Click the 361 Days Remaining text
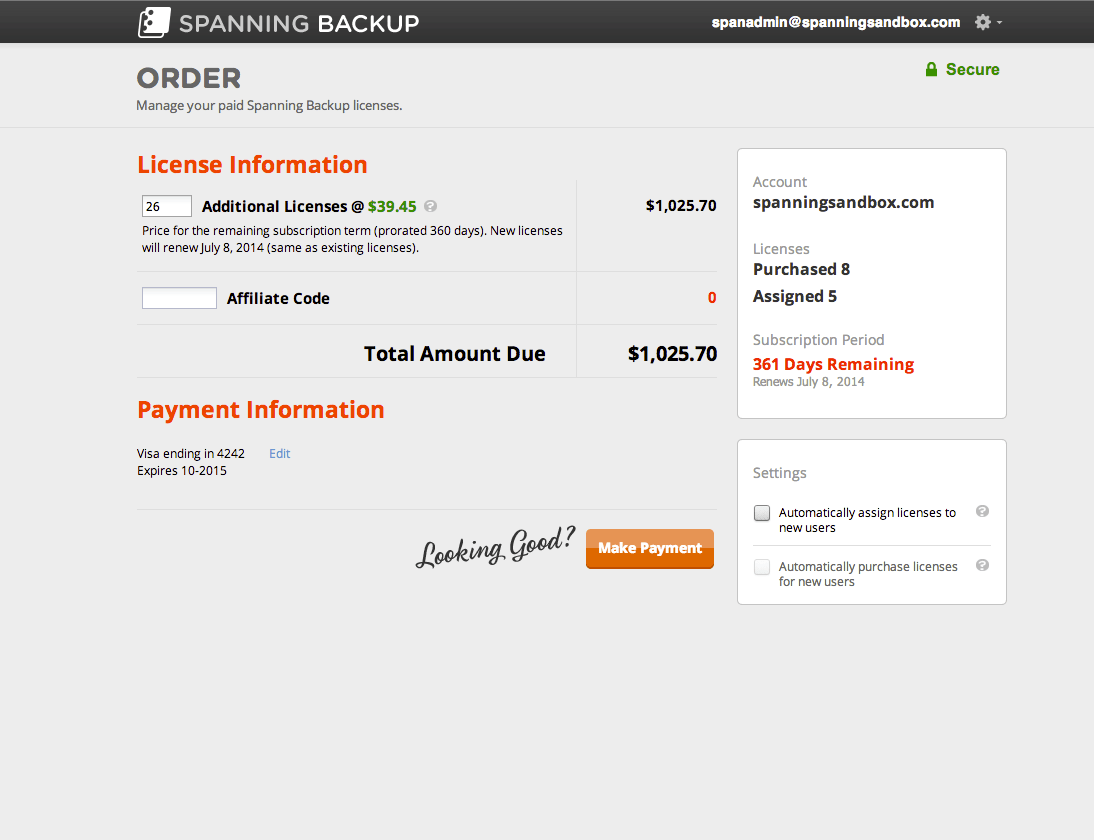The height and width of the screenshot is (840, 1094). coord(833,364)
